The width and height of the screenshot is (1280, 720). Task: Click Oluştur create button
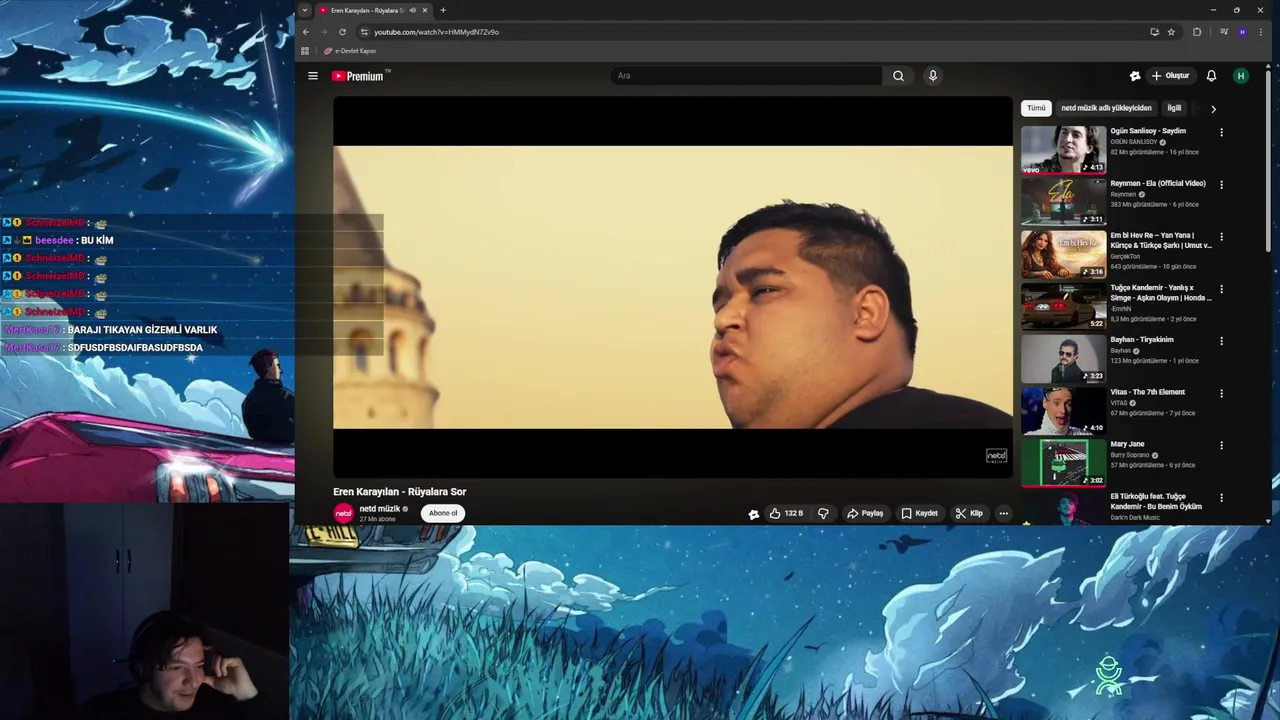pyautogui.click(x=1170, y=76)
